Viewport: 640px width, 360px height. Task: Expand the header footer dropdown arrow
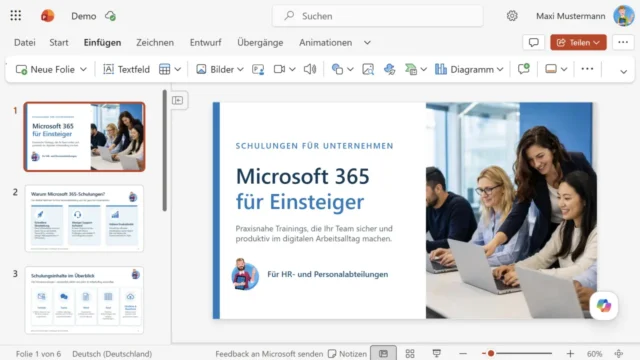[x=564, y=69]
